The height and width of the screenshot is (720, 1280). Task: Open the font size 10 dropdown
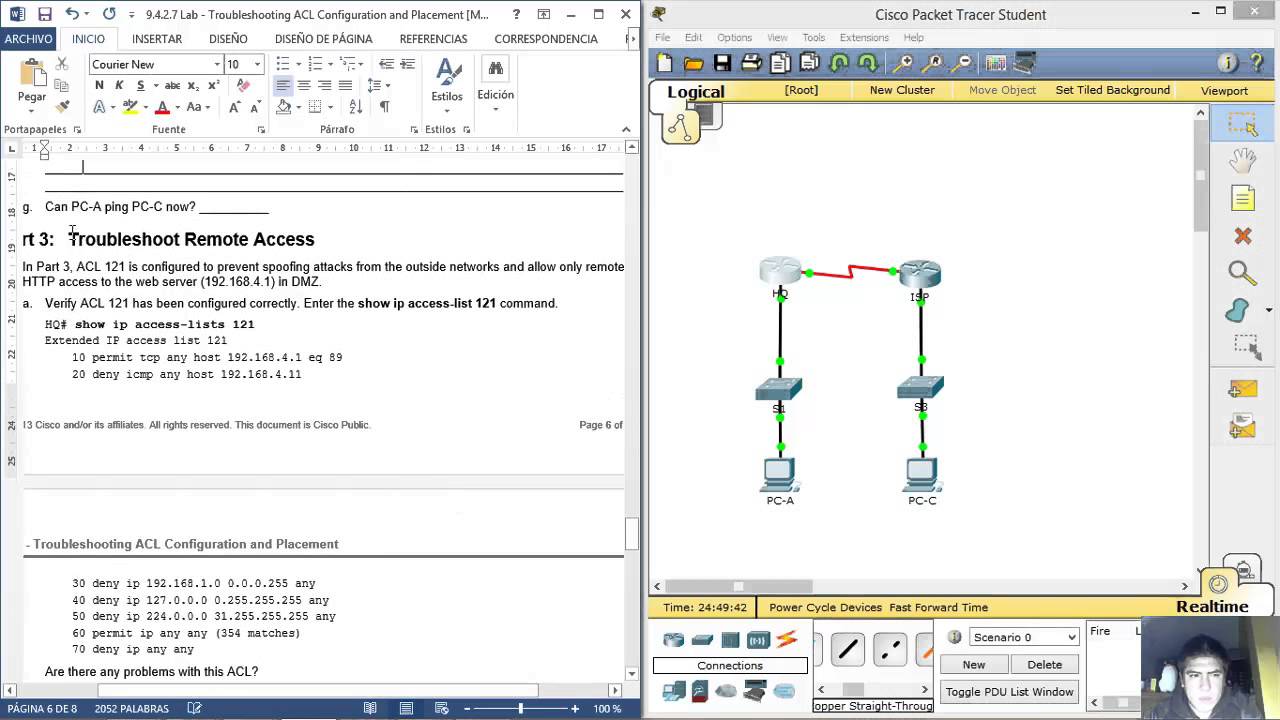tap(257, 64)
